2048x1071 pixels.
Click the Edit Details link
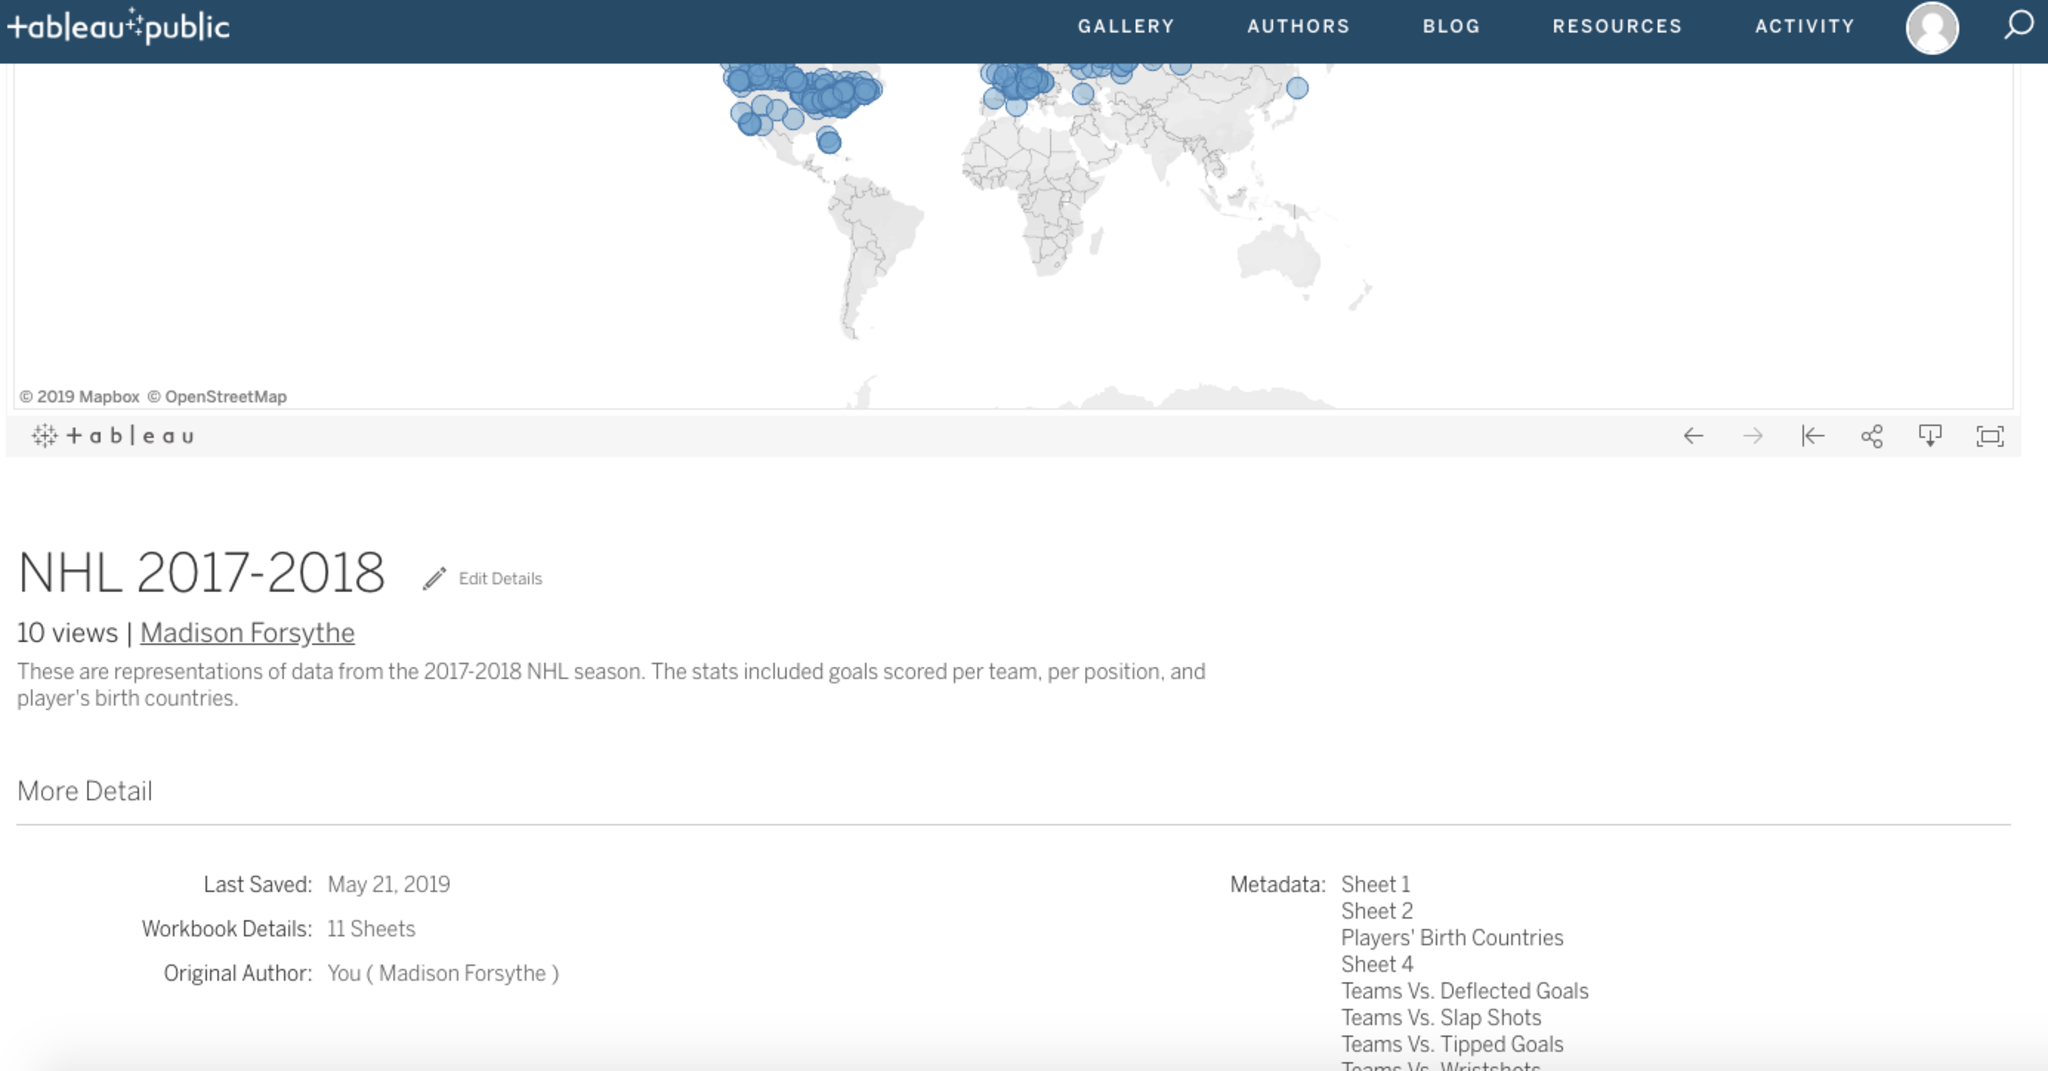[x=500, y=579]
